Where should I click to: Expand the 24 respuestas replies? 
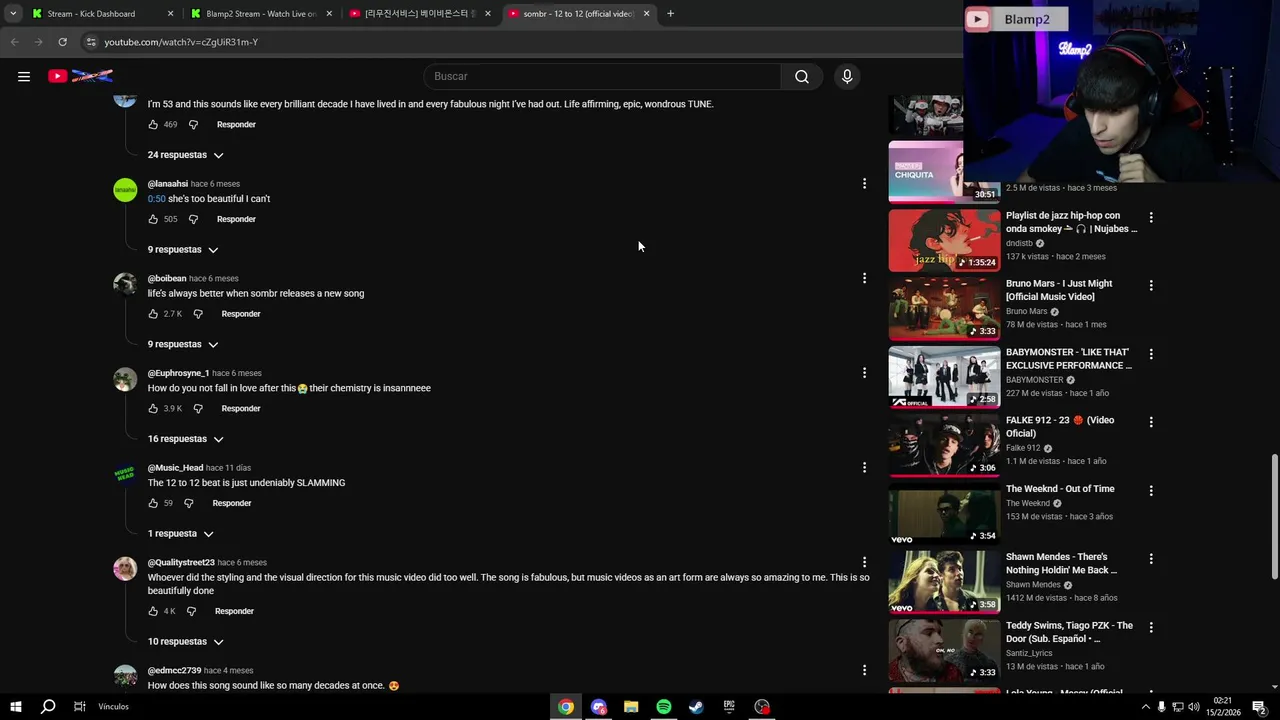(186, 155)
